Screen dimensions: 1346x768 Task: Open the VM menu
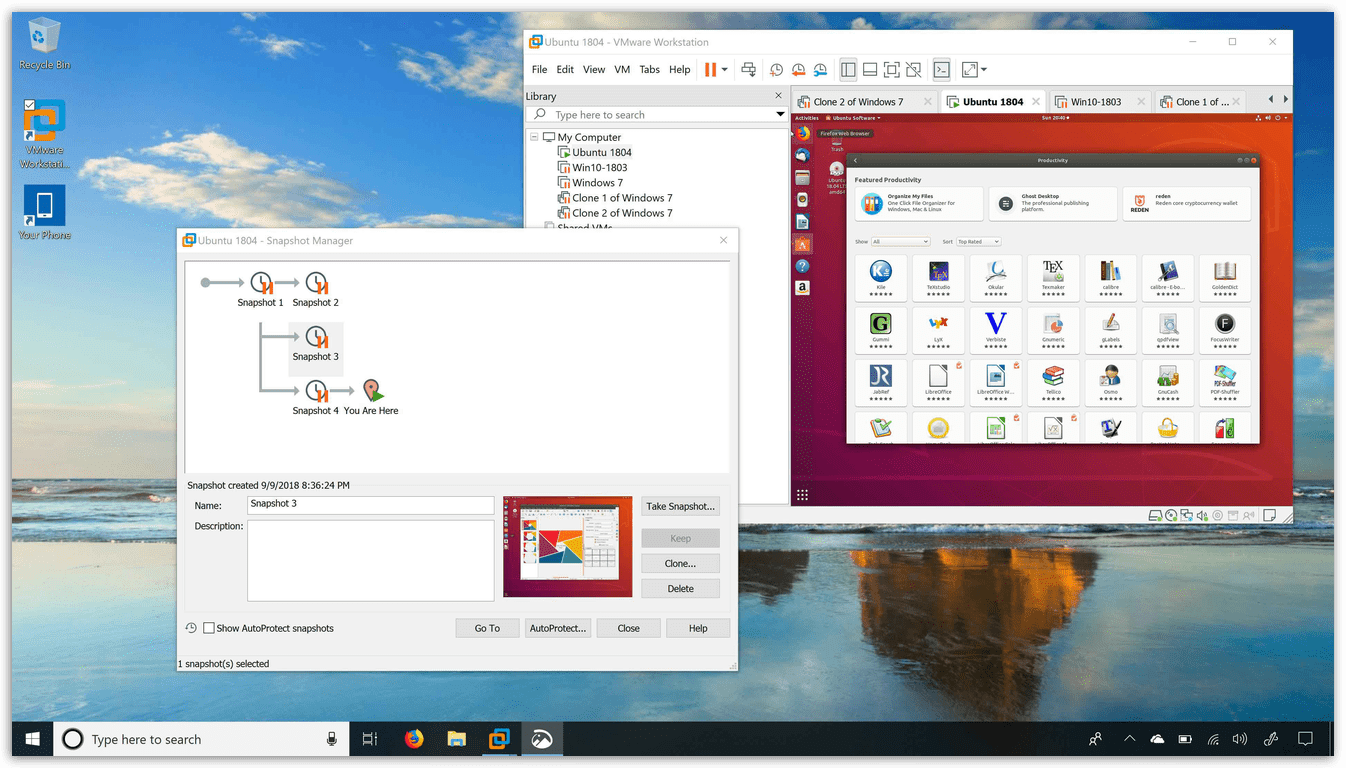[621, 69]
